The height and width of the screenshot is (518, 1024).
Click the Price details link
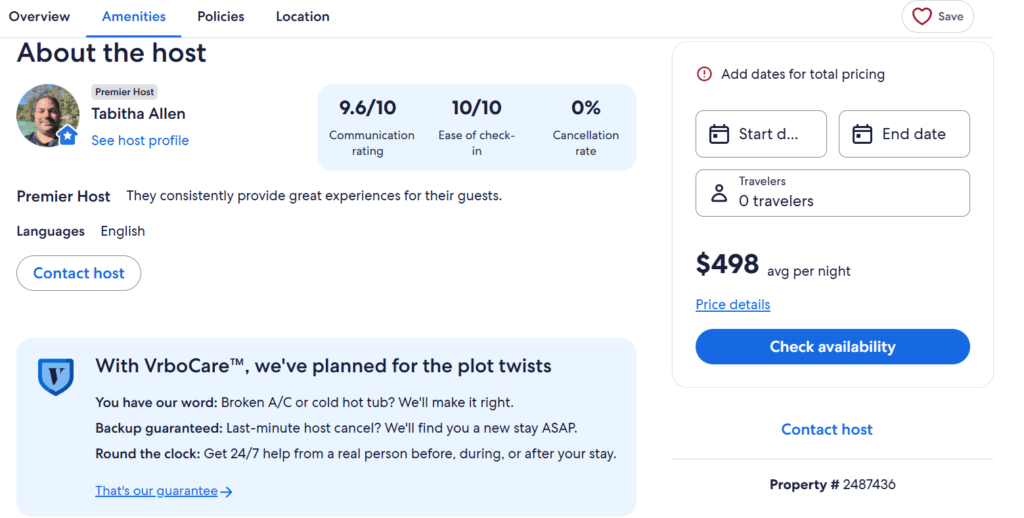pos(733,305)
